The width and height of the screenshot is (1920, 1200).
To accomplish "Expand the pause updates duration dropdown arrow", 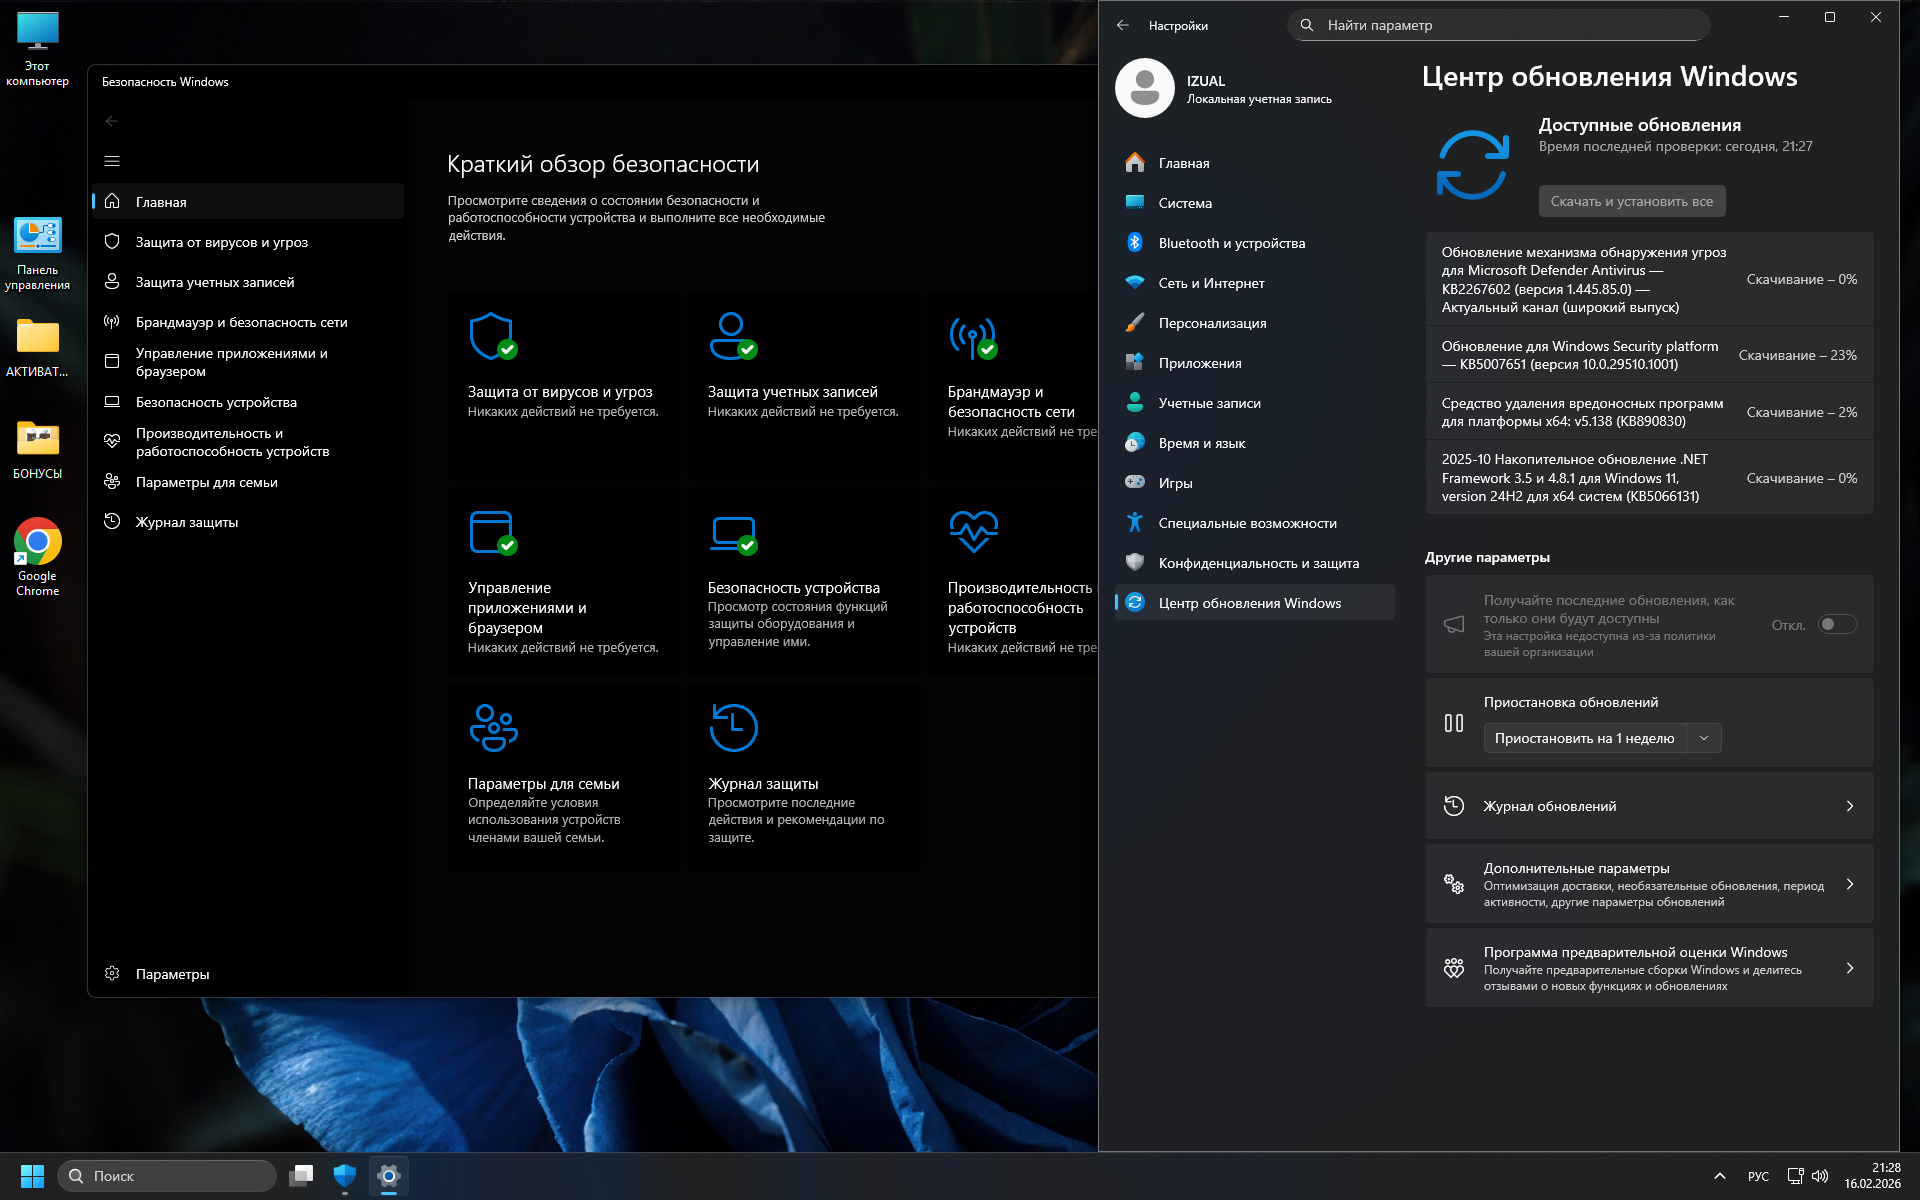I will click(x=1704, y=738).
